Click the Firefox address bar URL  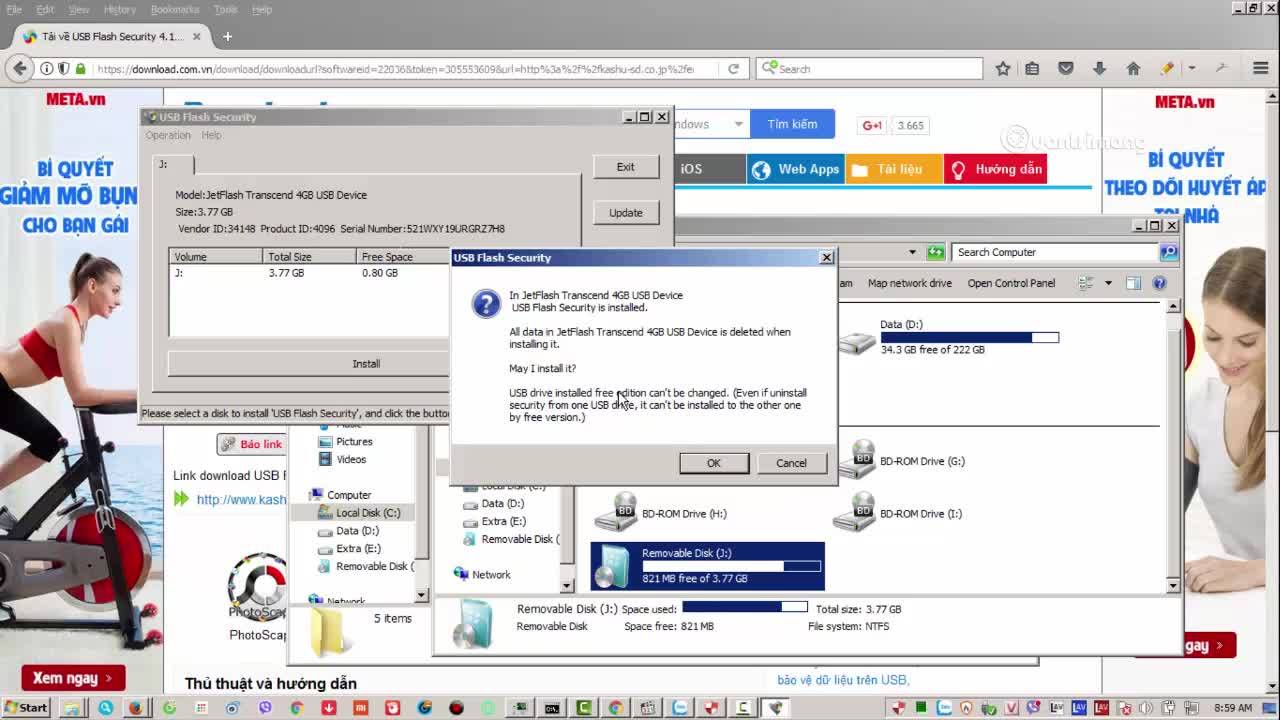click(x=395, y=69)
